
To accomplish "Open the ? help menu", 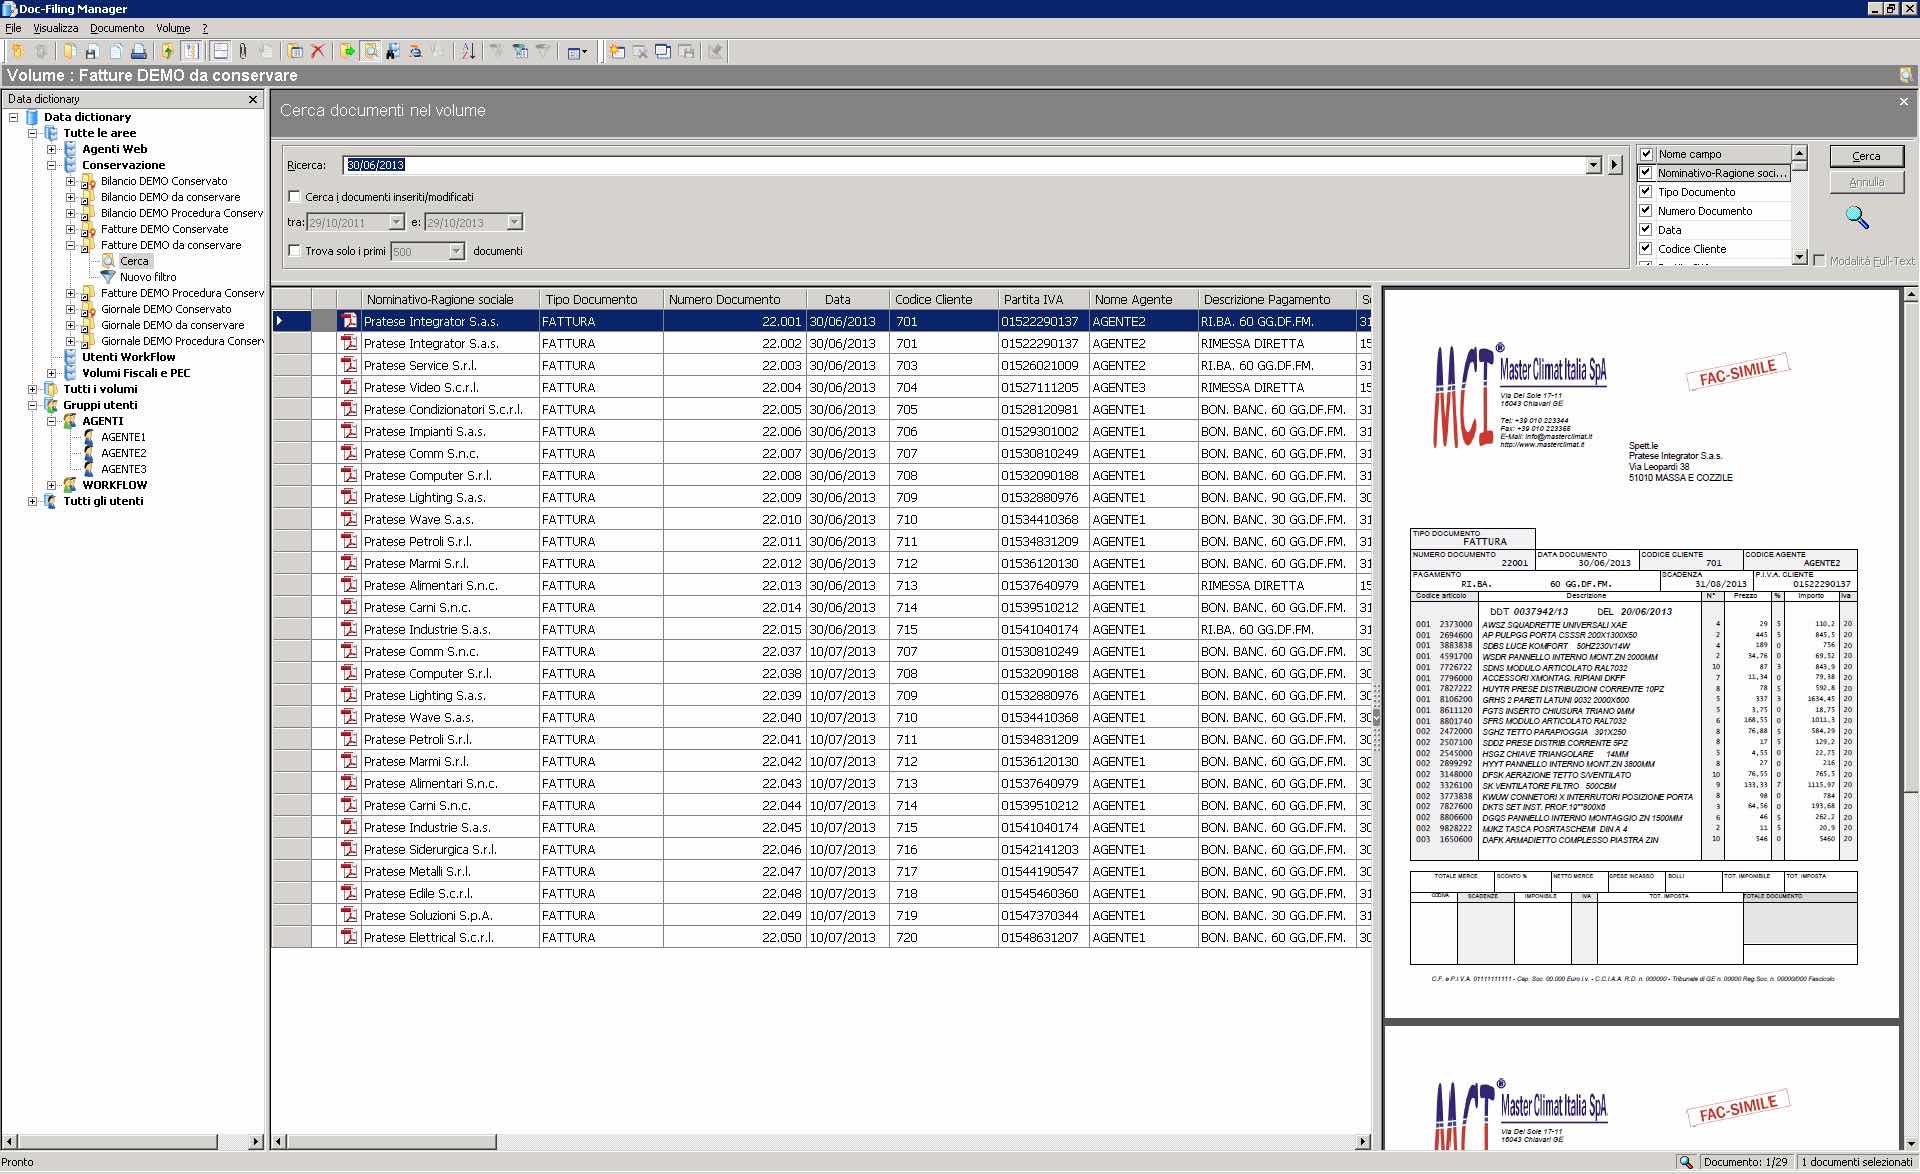I will pyautogui.click(x=205, y=28).
